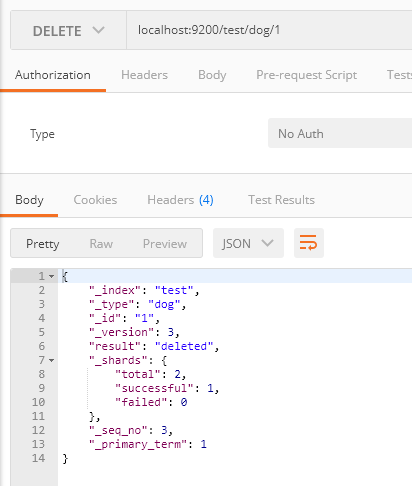Click the "deleted" result value
Viewport: 412px width, 486px height.
point(184,346)
